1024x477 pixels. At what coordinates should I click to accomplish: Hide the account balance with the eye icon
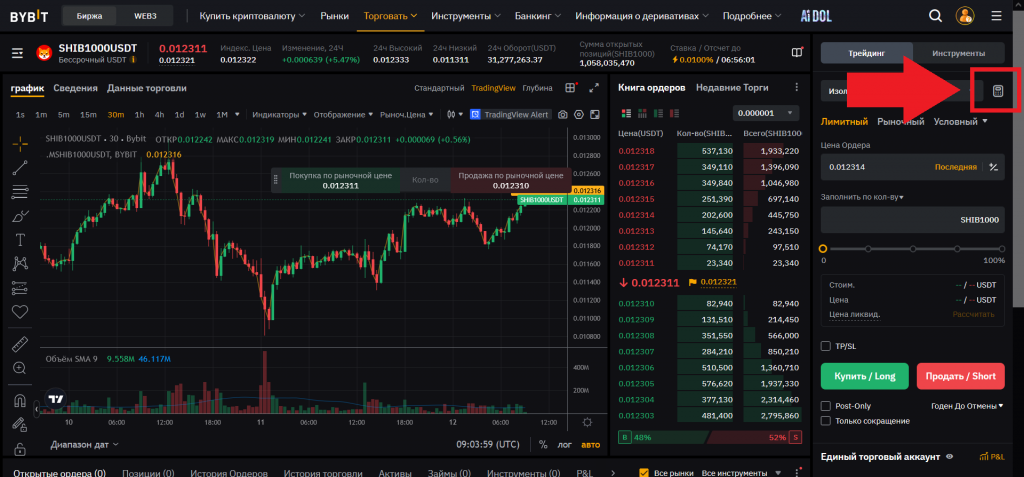click(950, 457)
